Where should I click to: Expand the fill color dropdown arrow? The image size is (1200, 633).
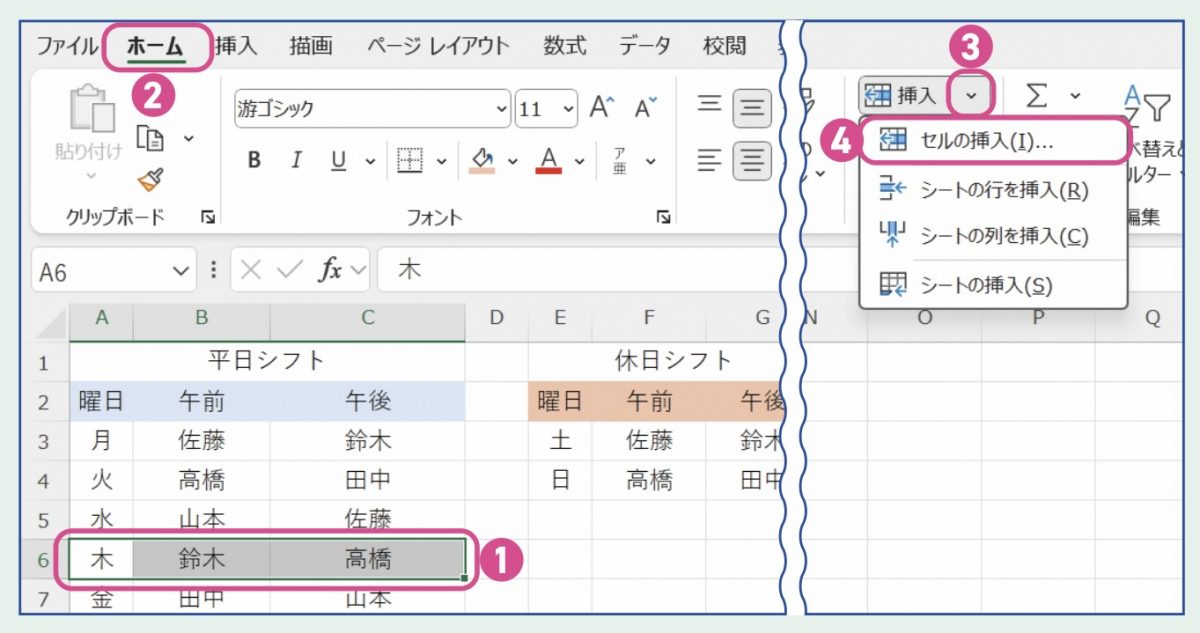pos(513,161)
